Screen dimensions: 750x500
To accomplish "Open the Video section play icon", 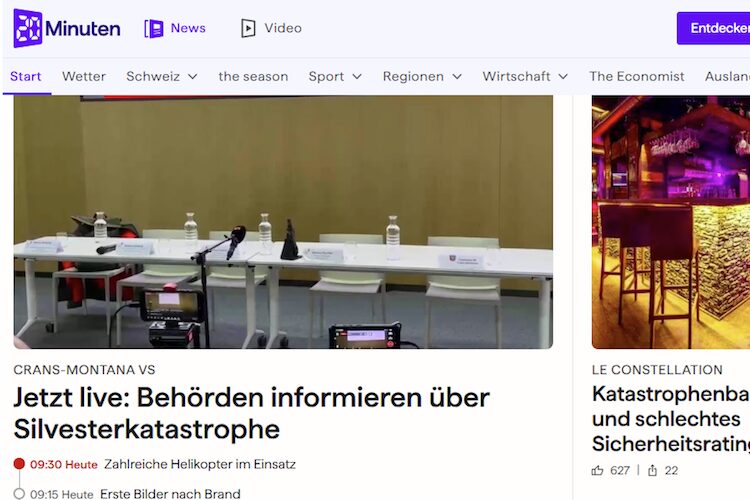I will pyautogui.click(x=248, y=28).
